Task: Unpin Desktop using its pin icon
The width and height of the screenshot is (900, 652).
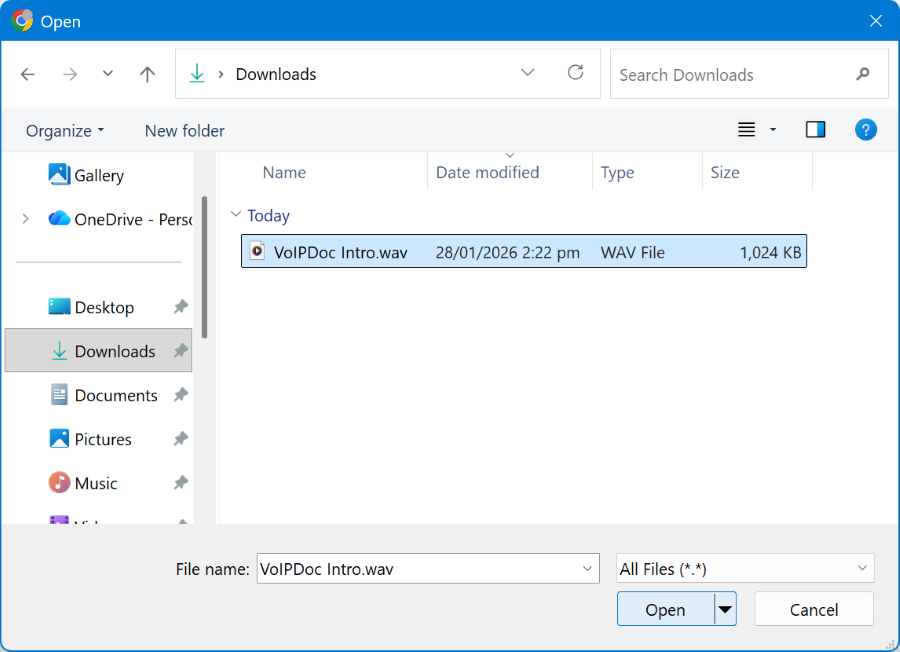Action: (x=180, y=307)
